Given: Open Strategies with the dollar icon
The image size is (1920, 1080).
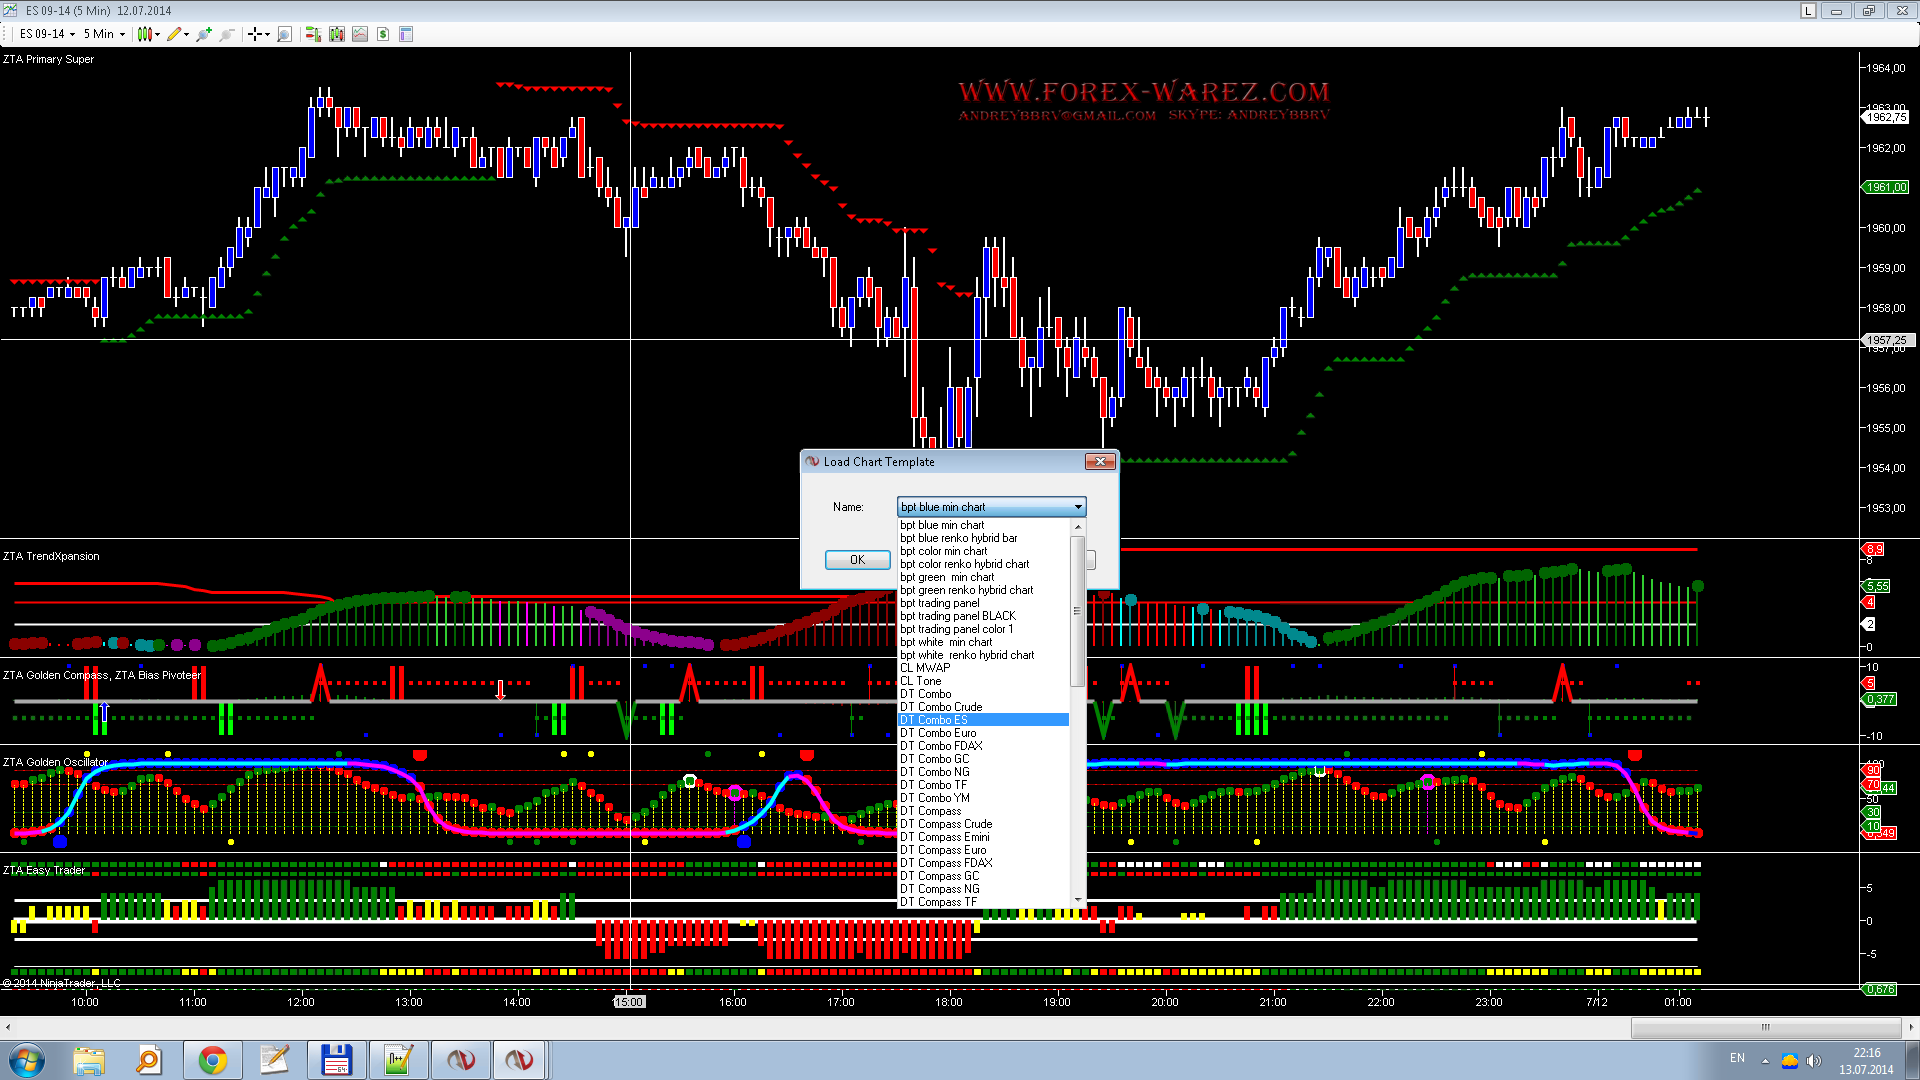Looking at the screenshot, I should [x=382, y=34].
